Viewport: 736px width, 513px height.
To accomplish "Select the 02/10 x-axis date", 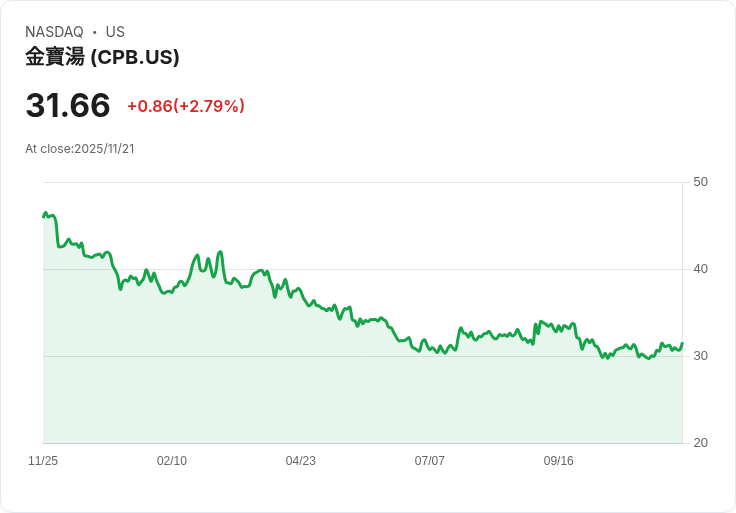I will [x=172, y=461].
